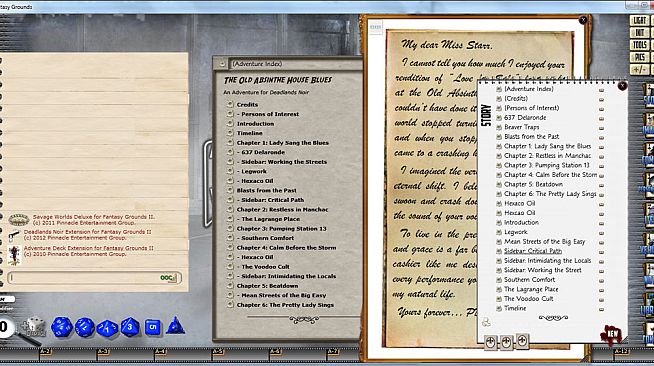Click Chapter 2: Restless in Manchac in Story list
654x366 pixels.
point(547,155)
